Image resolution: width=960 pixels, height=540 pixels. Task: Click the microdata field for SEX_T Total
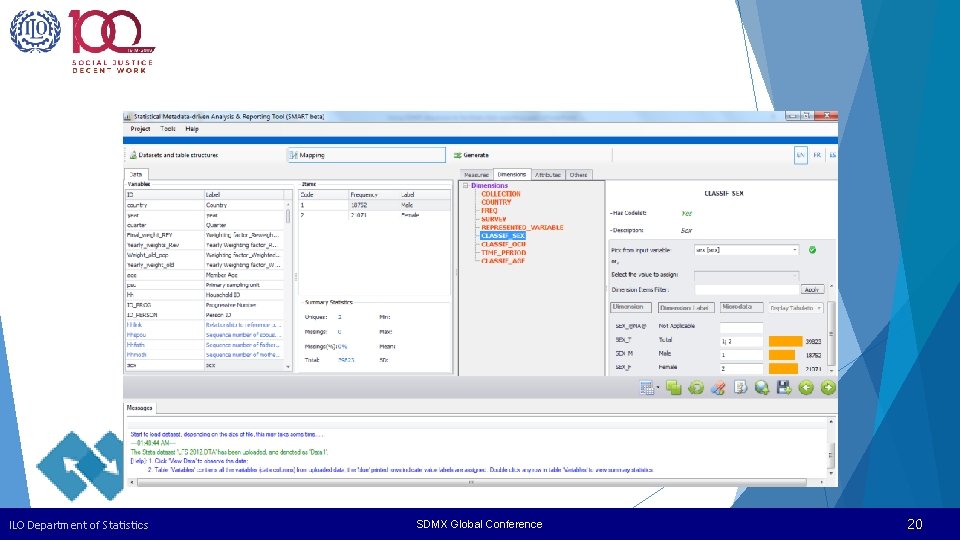(x=741, y=341)
